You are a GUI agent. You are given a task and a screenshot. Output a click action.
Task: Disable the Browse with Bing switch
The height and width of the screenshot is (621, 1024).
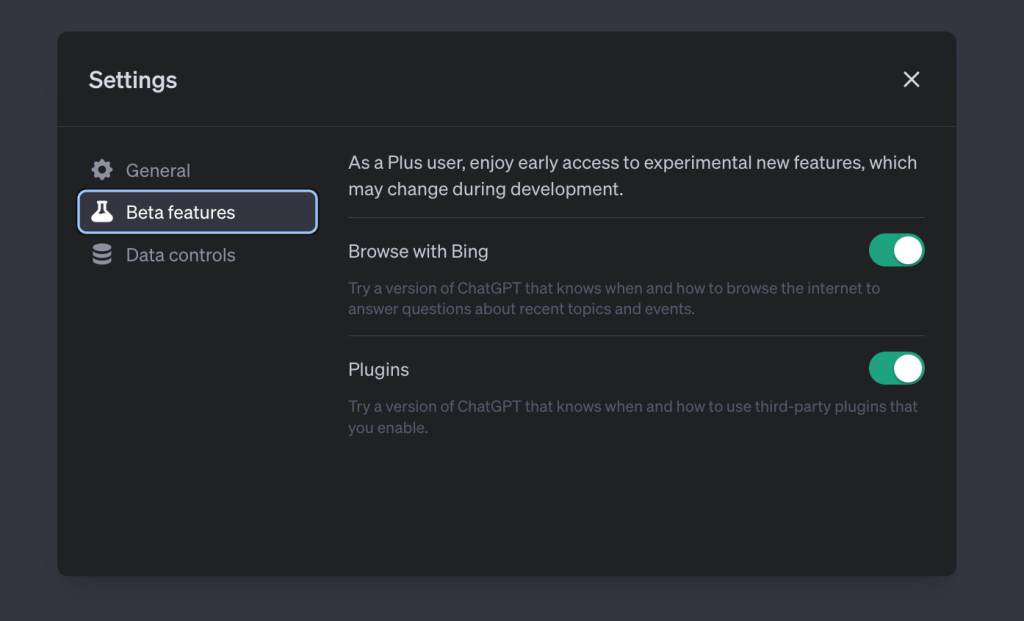(896, 250)
